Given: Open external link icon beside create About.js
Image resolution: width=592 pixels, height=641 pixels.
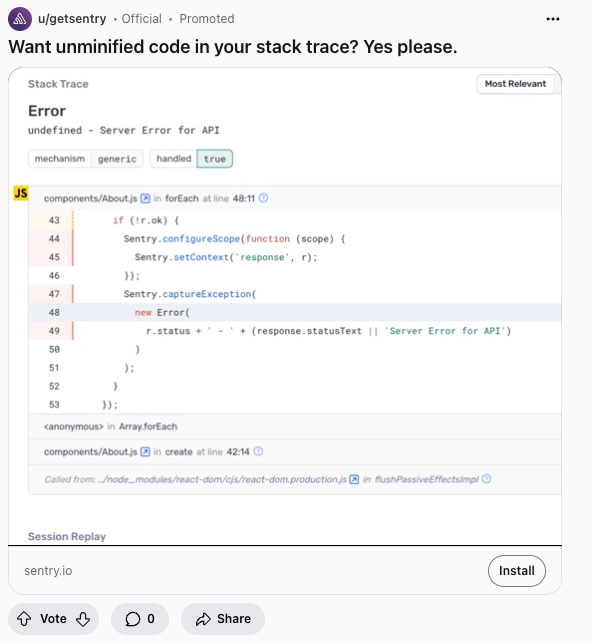Looking at the screenshot, I should [145, 452].
